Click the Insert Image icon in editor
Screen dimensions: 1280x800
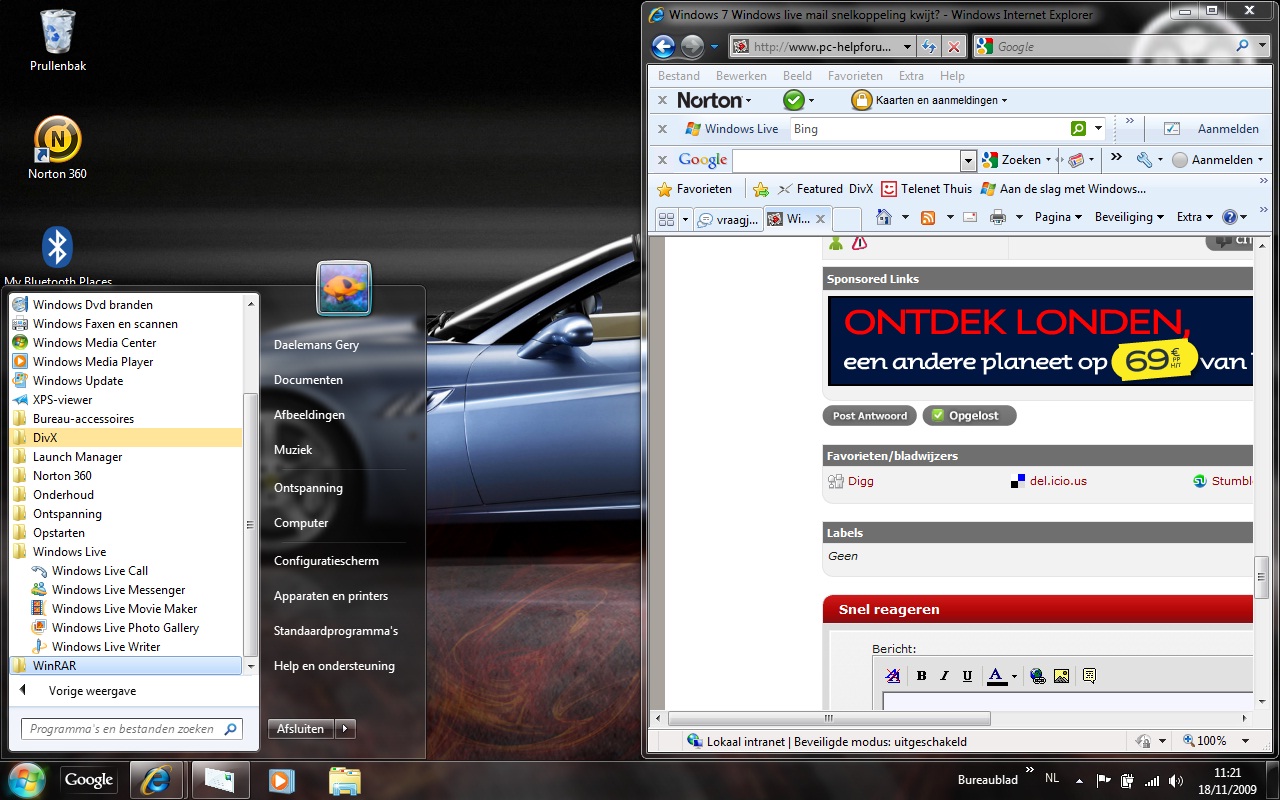click(1061, 676)
